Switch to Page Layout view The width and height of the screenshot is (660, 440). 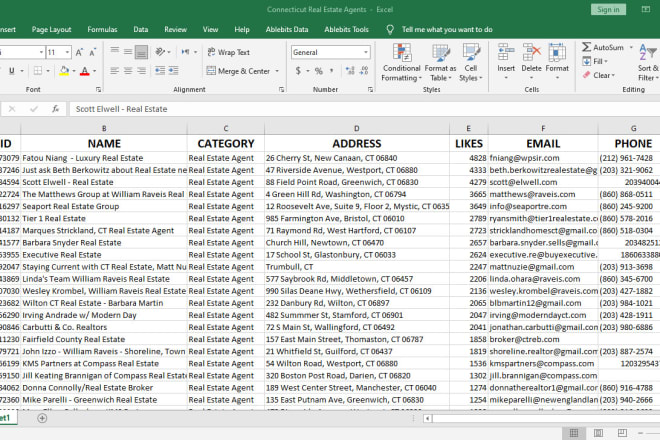[598, 433]
